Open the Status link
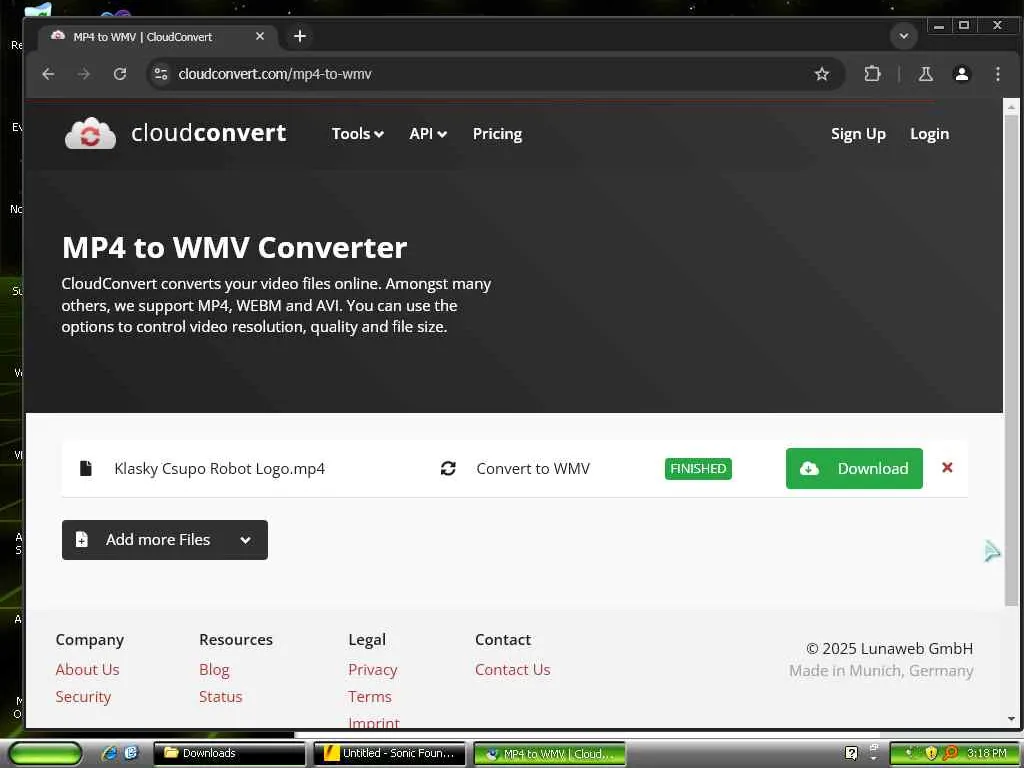Viewport: 1024px width, 768px height. pos(221,697)
